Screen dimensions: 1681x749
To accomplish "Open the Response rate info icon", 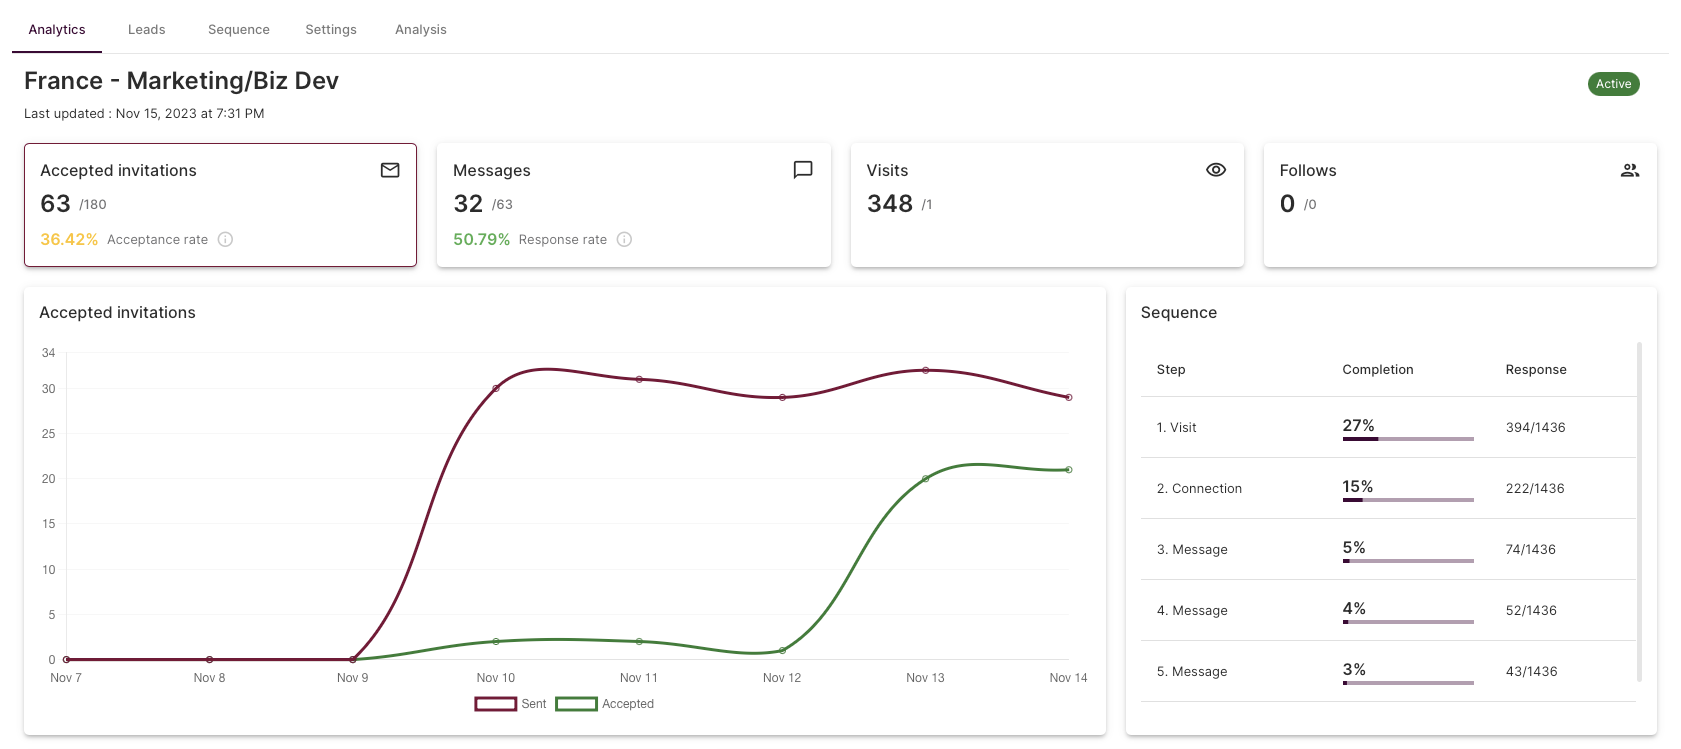I will [x=624, y=239].
